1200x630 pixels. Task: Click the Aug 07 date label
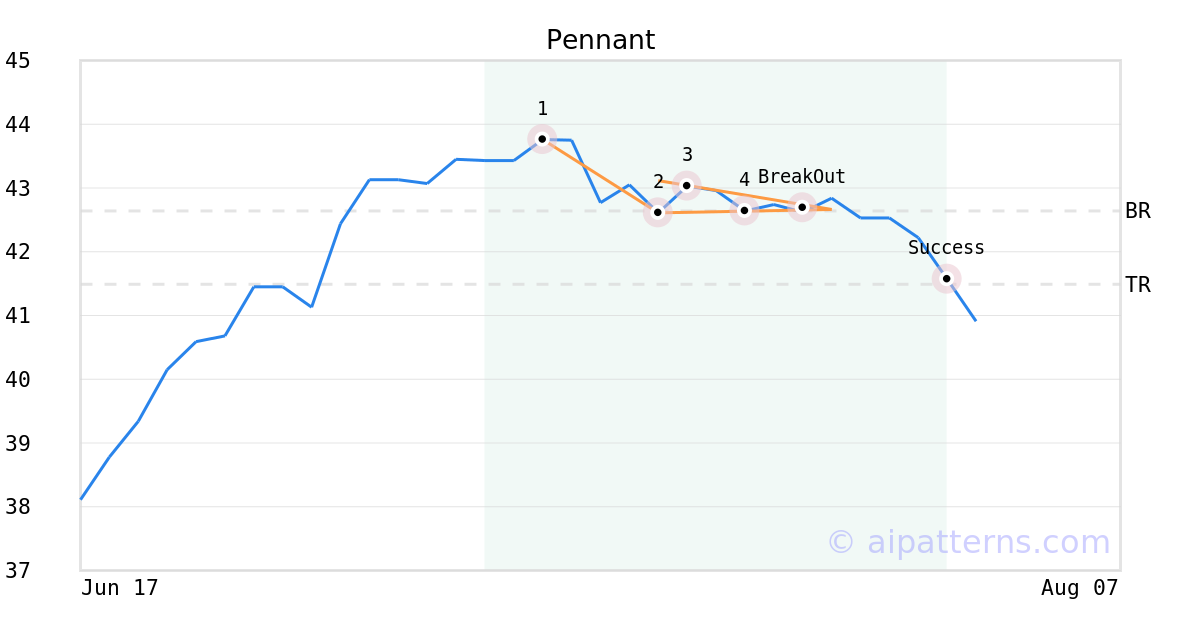(1079, 588)
